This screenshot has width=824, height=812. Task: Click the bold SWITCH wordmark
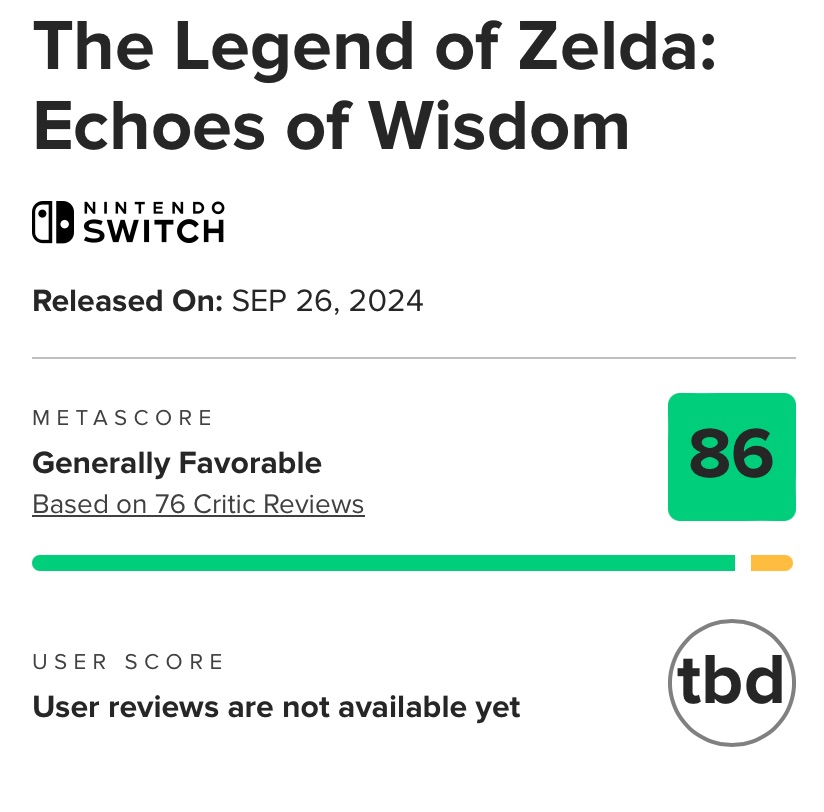[153, 232]
